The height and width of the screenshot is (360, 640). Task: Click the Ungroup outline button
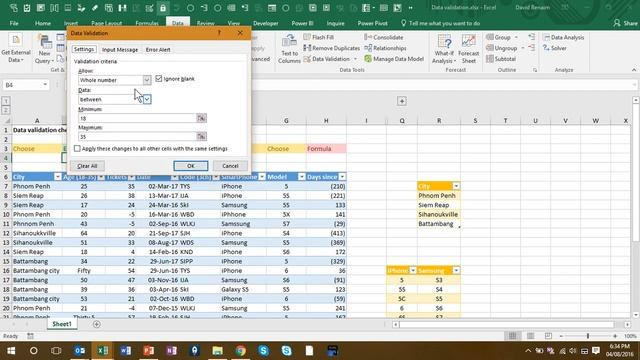(501, 48)
